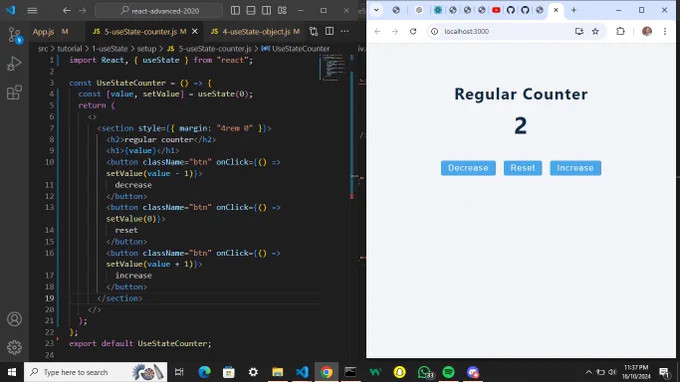Click Chrome back navigation arrow
The width and height of the screenshot is (680, 382).
(377, 31)
